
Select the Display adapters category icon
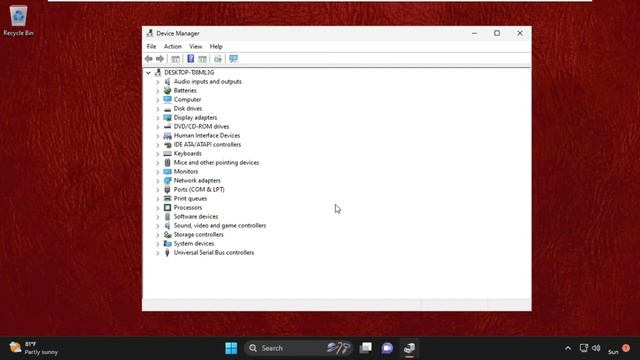click(167, 118)
